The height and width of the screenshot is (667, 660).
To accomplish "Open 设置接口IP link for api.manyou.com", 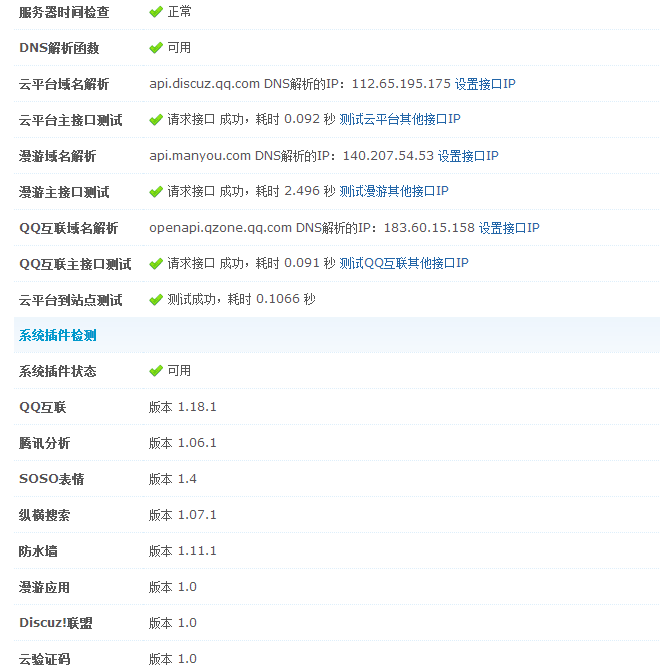I will [468, 156].
